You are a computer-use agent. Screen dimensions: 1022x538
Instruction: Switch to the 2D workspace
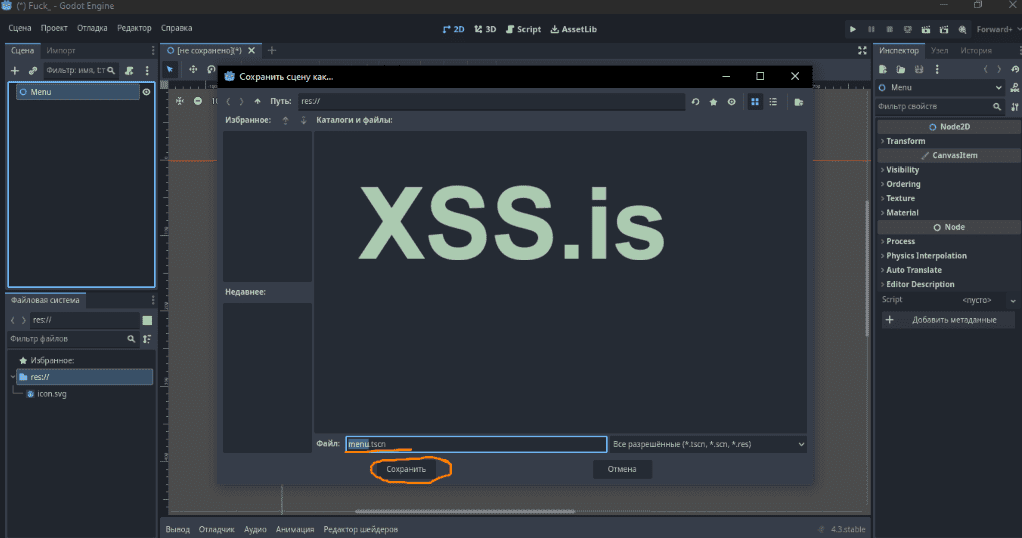[453, 29]
